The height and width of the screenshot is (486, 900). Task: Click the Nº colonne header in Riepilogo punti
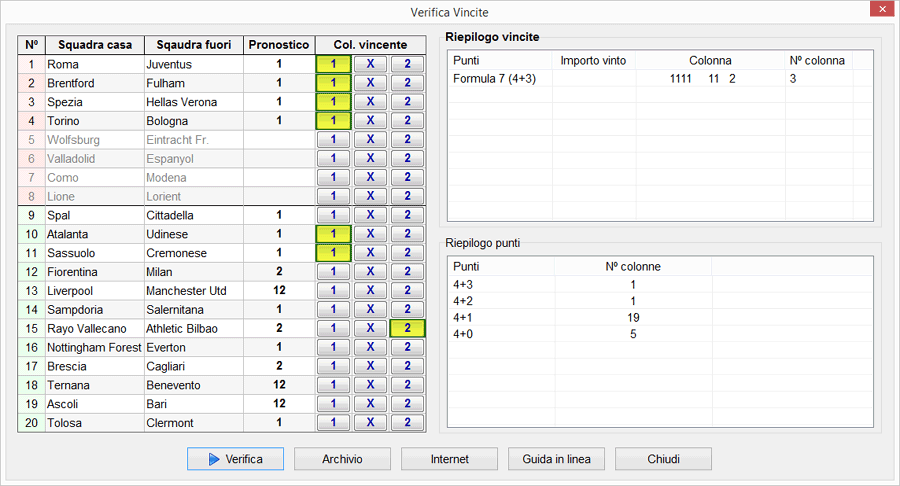632,266
